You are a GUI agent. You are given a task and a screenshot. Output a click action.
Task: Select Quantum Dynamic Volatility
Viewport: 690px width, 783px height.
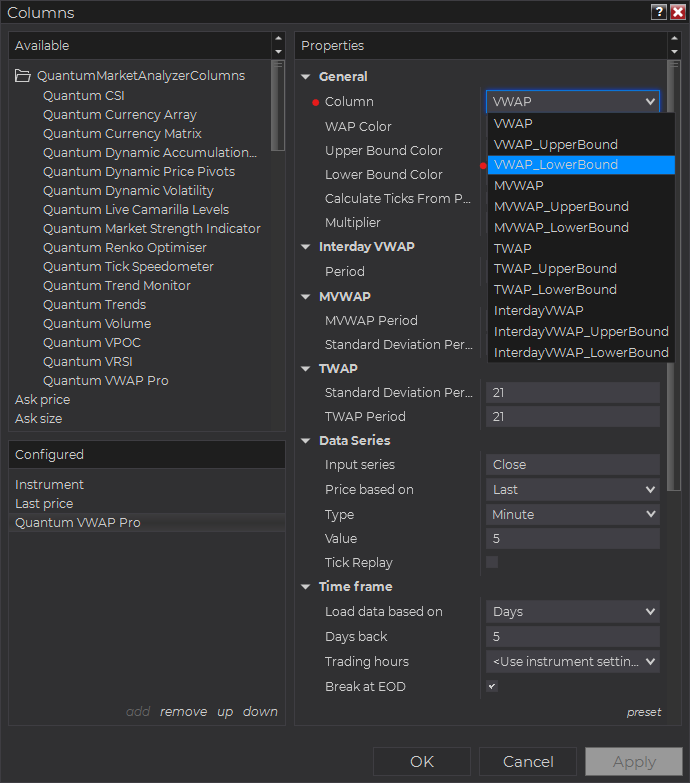(x=128, y=191)
